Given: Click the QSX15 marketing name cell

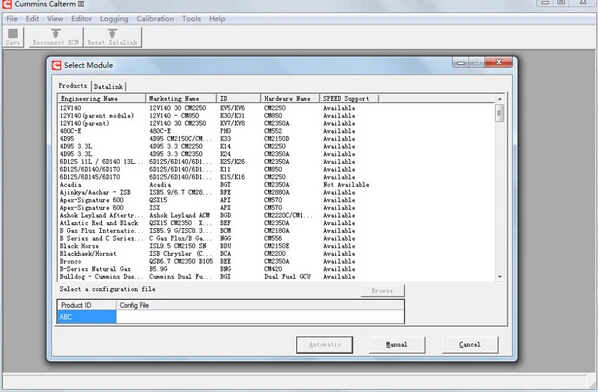Looking at the screenshot, I should tap(158, 200).
